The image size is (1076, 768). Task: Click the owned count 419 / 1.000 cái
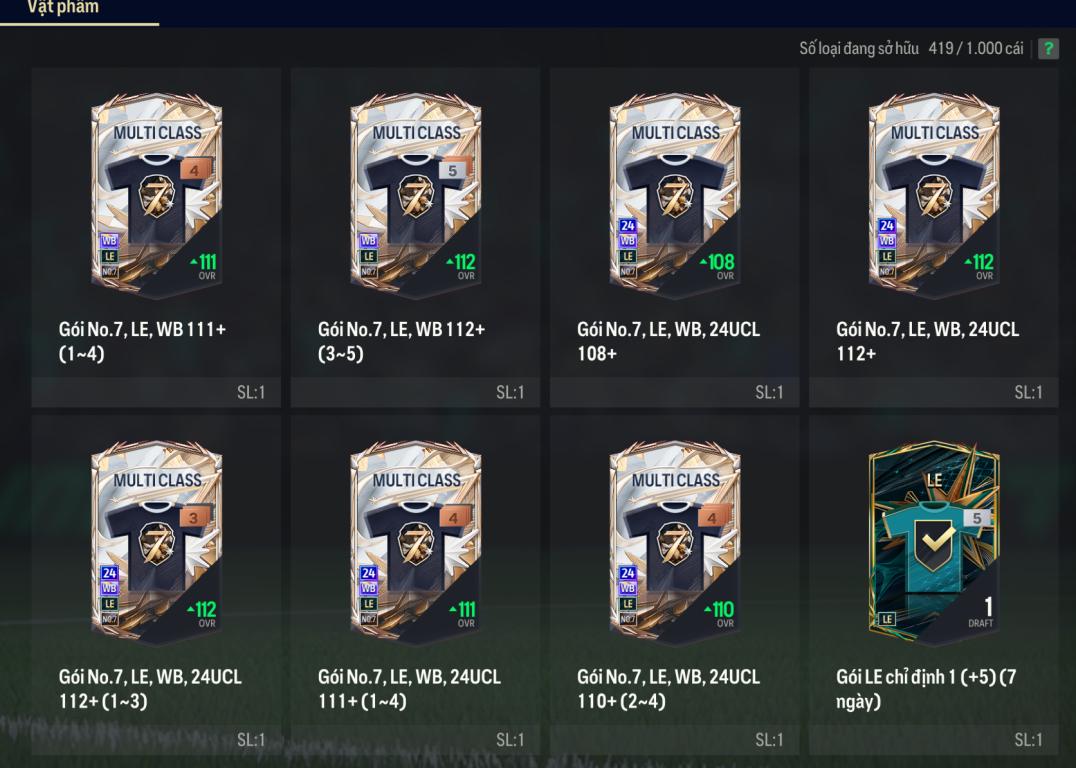pos(976,49)
